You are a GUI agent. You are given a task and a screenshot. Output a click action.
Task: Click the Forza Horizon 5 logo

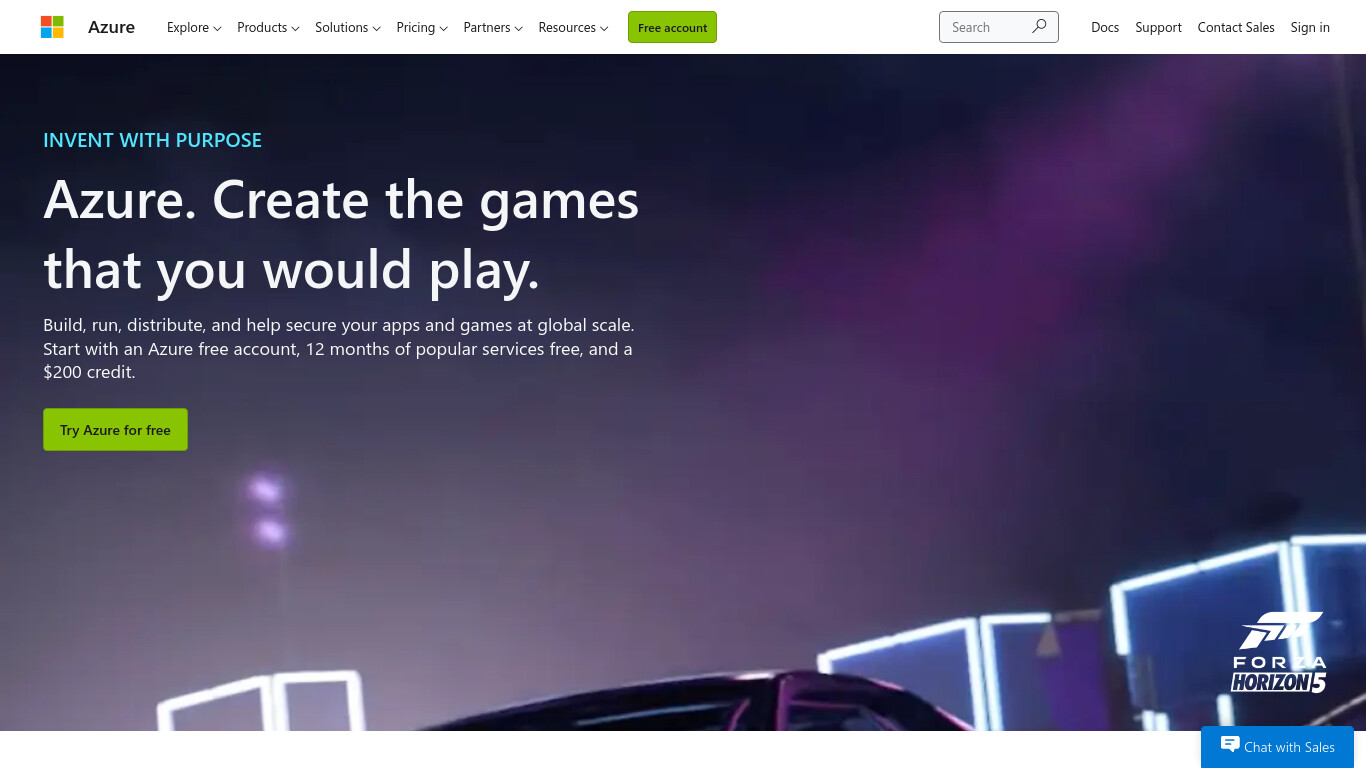(x=1278, y=653)
